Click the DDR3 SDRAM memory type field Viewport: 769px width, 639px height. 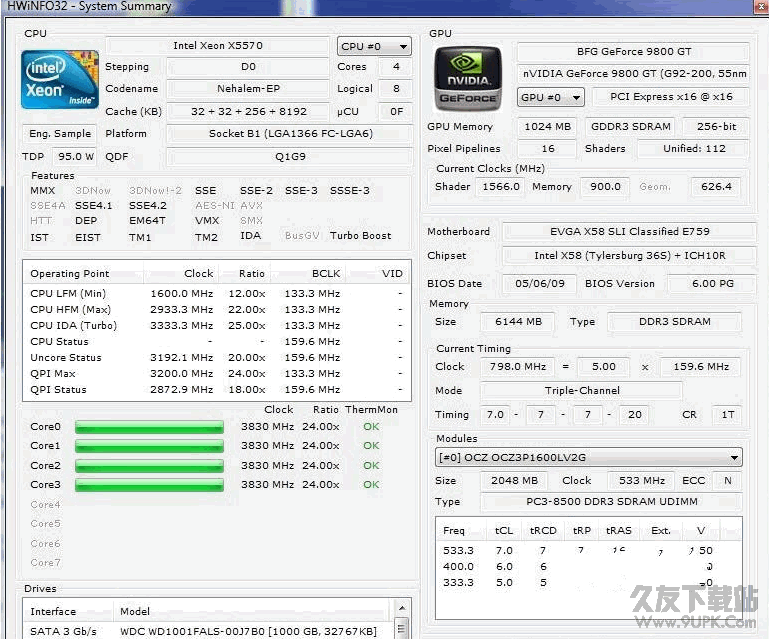pos(674,322)
